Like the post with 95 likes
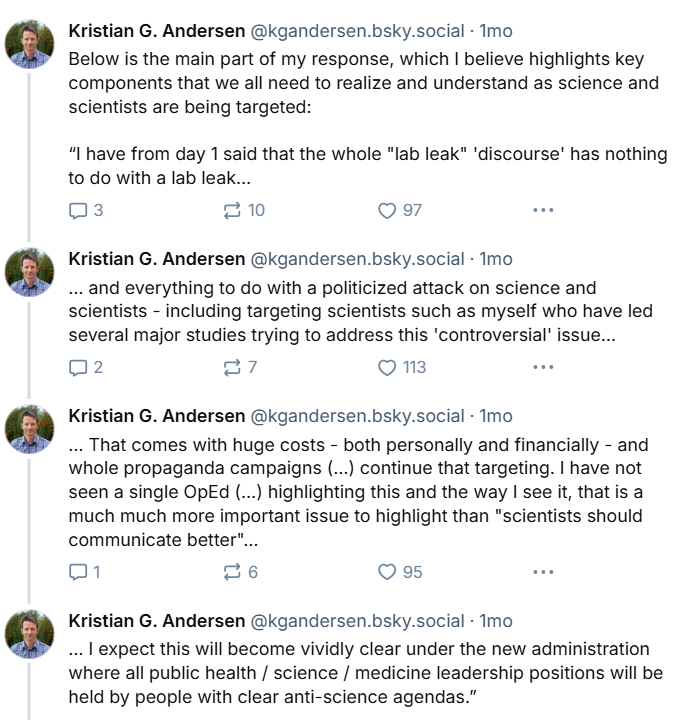The height and width of the screenshot is (720, 686). [x=399, y=572]
